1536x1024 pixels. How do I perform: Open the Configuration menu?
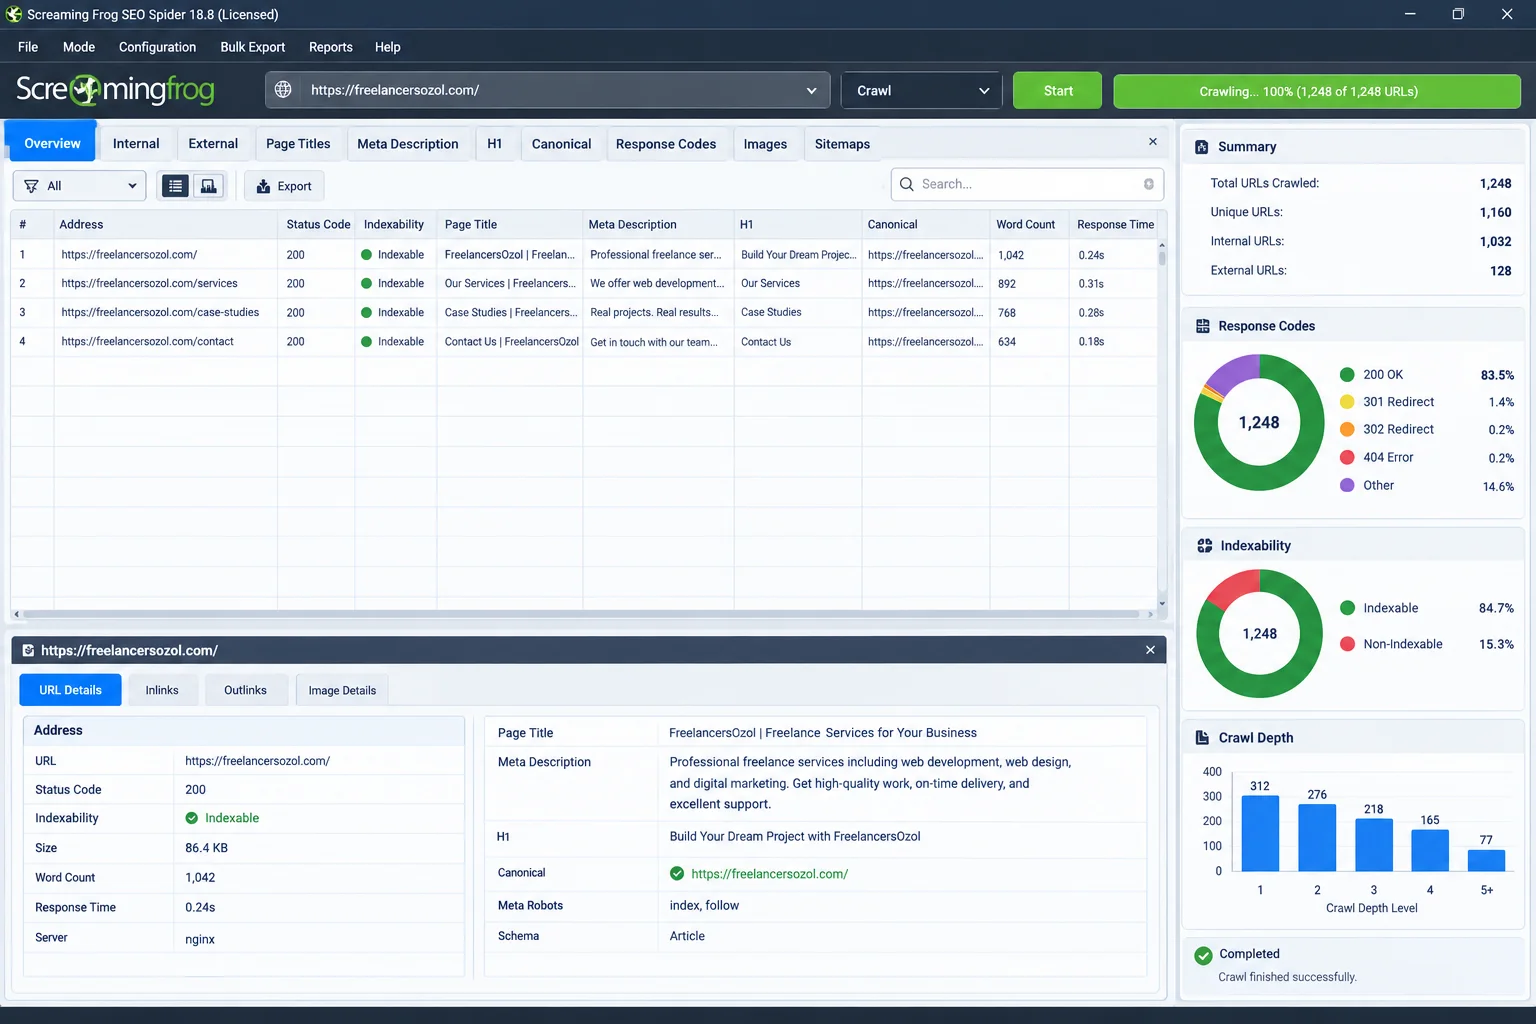(157, 47)
